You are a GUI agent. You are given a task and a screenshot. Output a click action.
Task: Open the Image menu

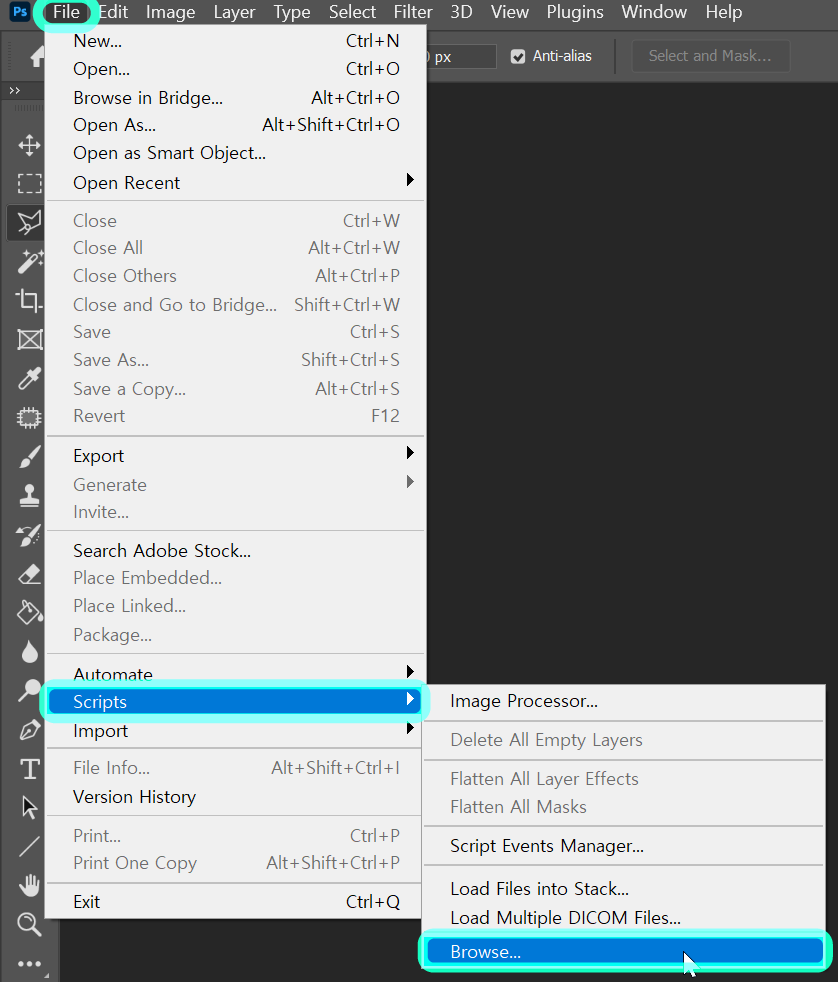coord(170,12)
